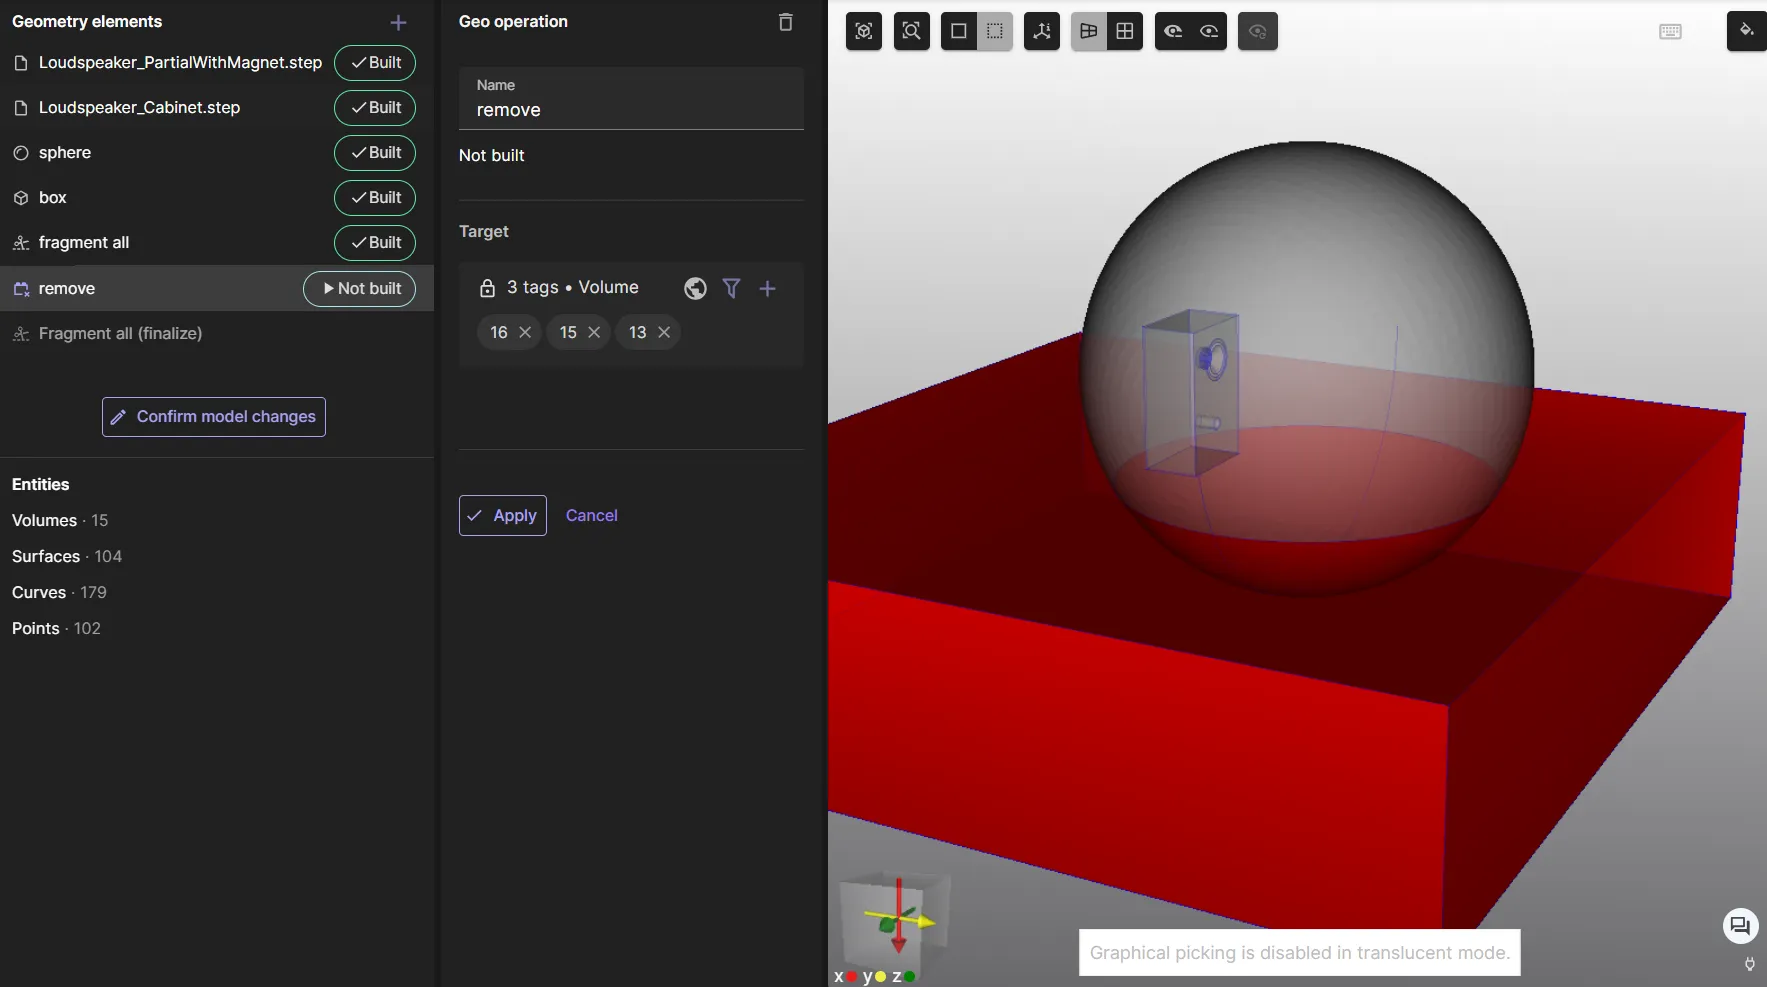Cancel the geo operation
The image size is (1767, 987).
pos(592,515)
